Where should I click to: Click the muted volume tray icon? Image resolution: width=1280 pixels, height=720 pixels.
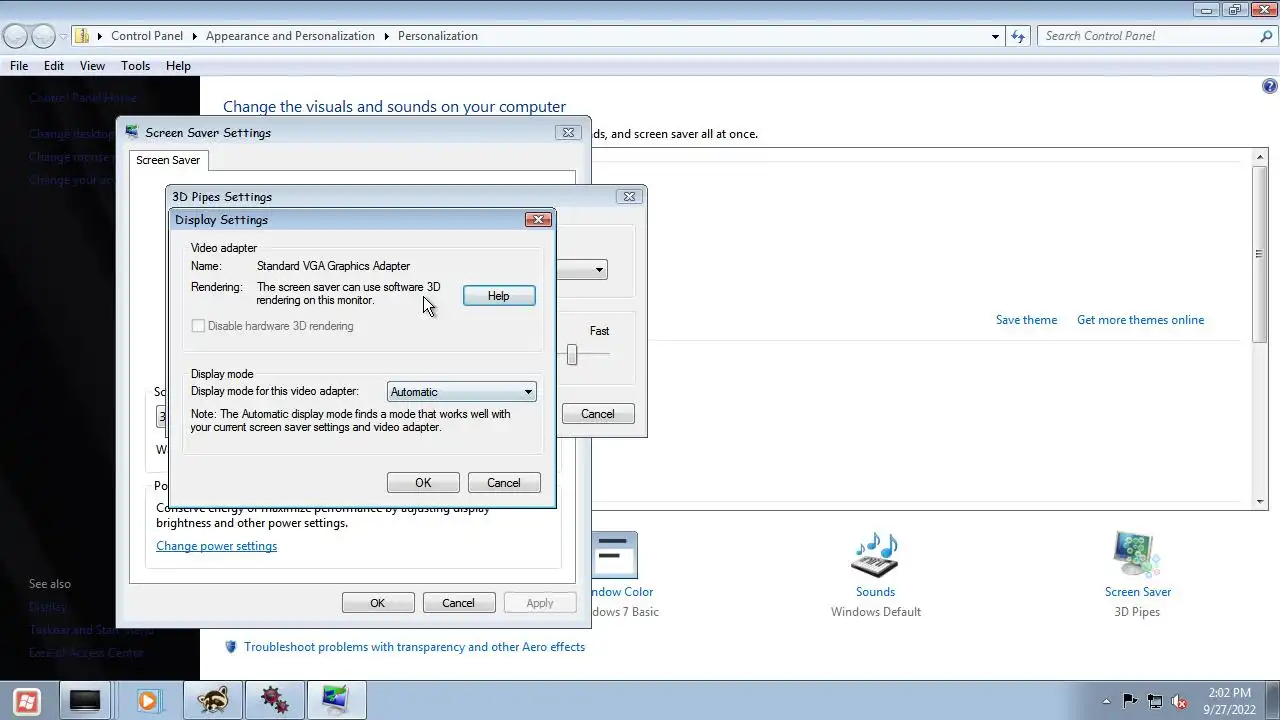click(x=1180, y=701)
